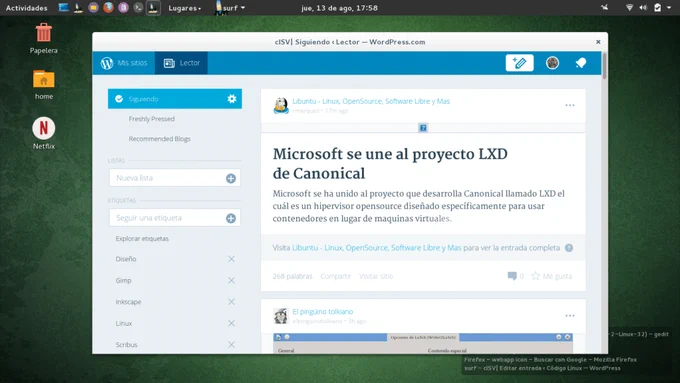
Task: Click Compartir under the post
Action: tap(335, 276)
